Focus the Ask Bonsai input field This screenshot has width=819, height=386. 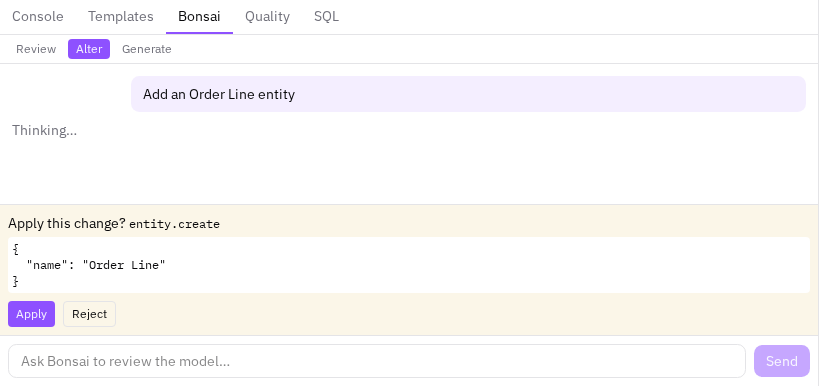click(x=377, y=361)
